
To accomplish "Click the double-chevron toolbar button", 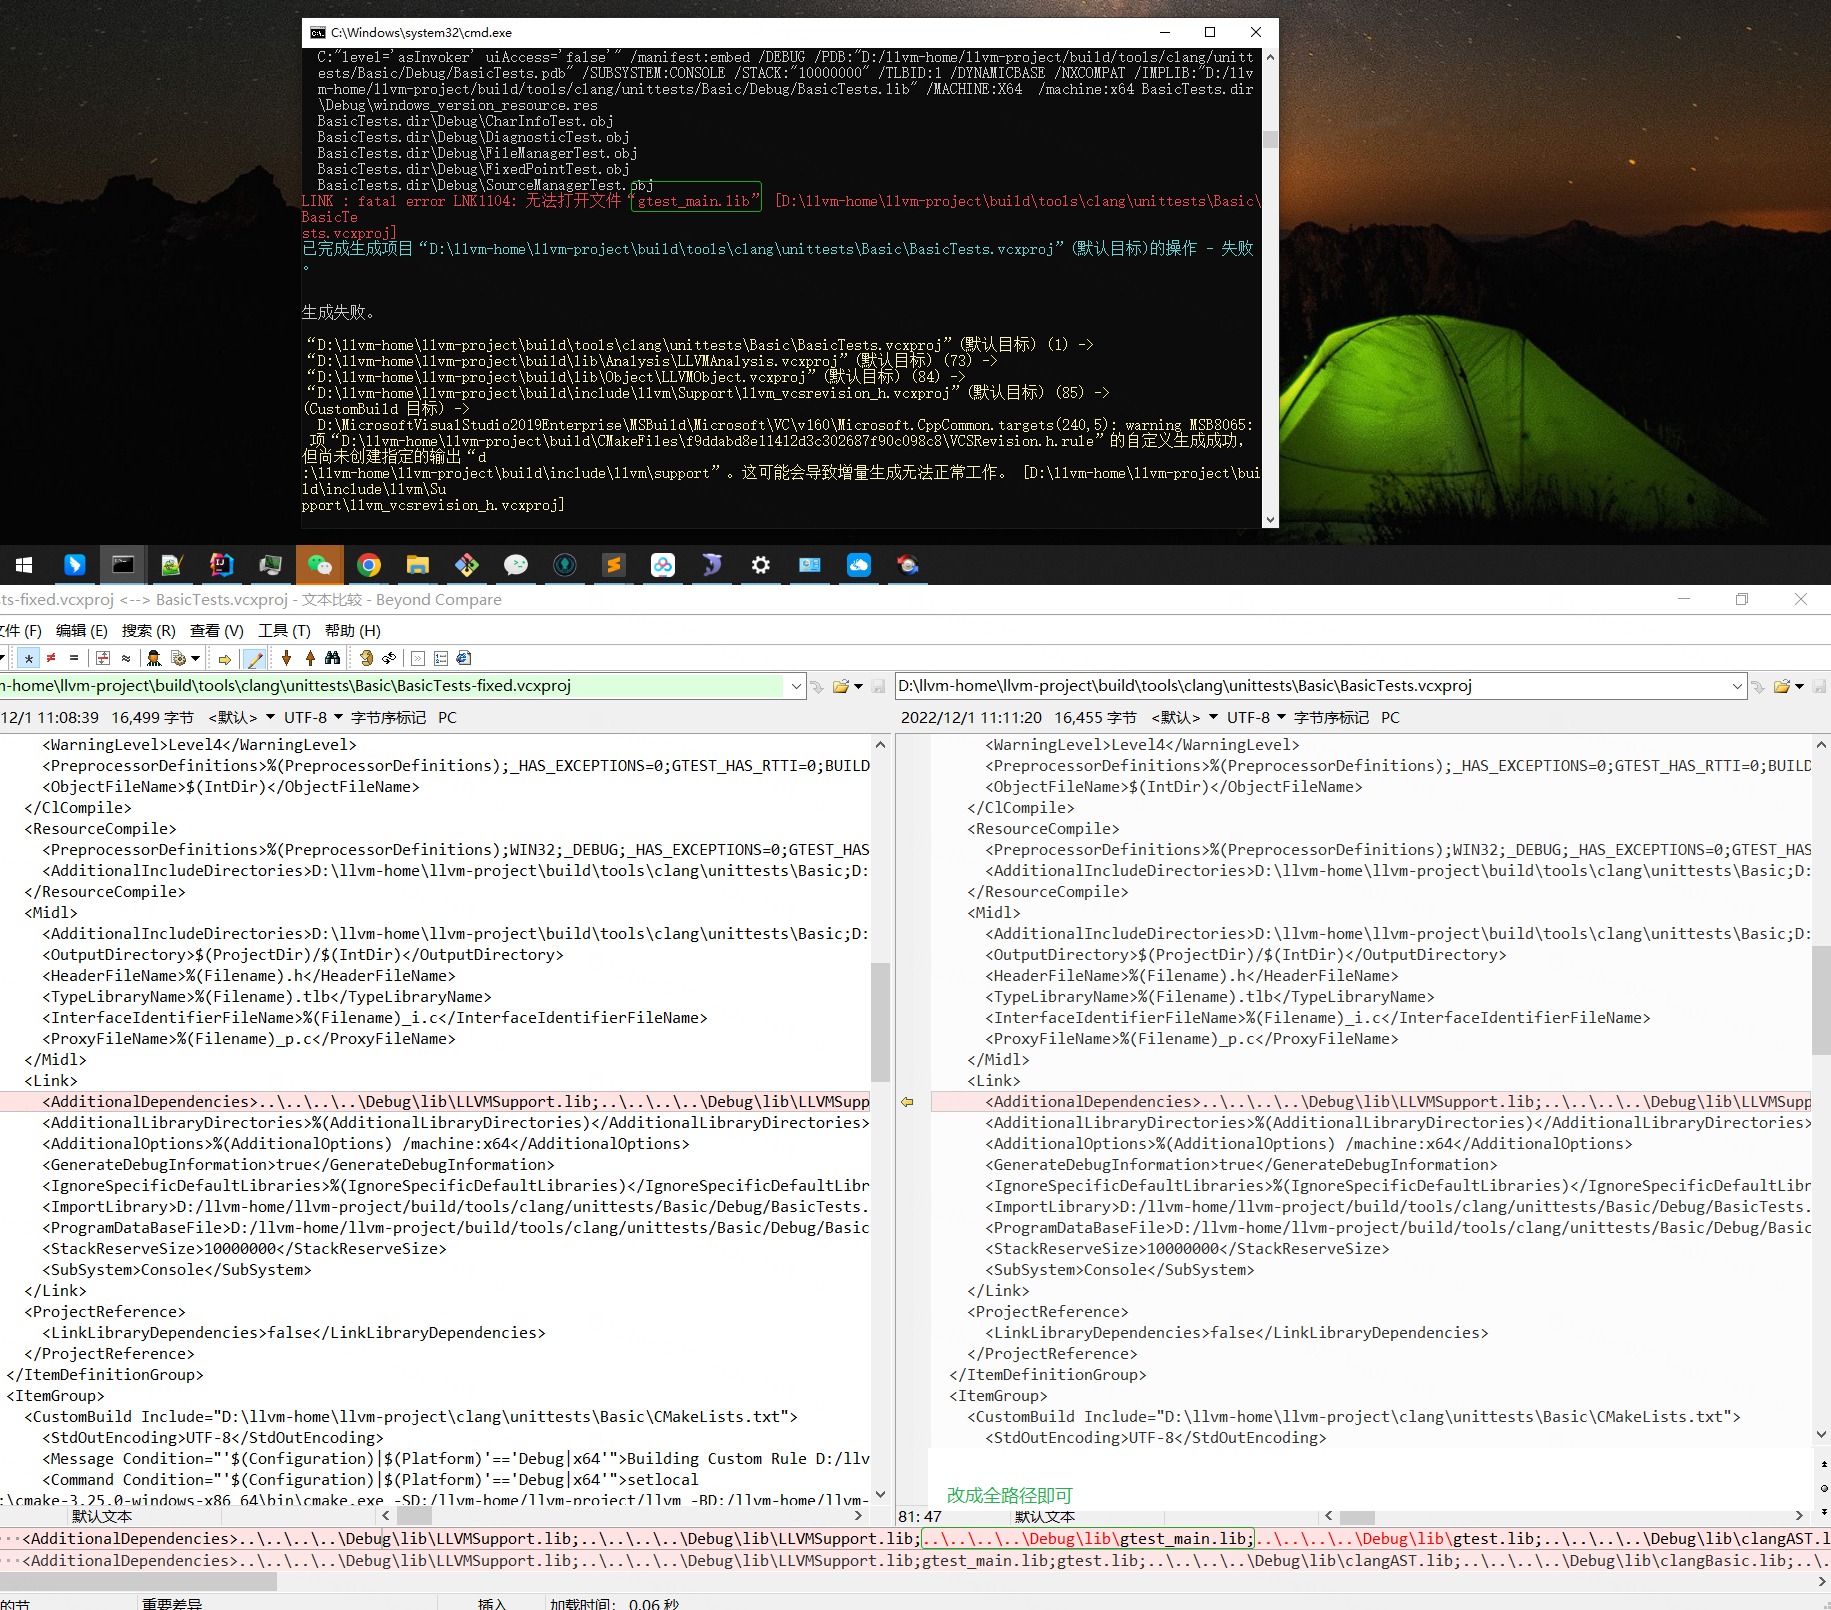I will pyautogui.click(x=418, y=658).
